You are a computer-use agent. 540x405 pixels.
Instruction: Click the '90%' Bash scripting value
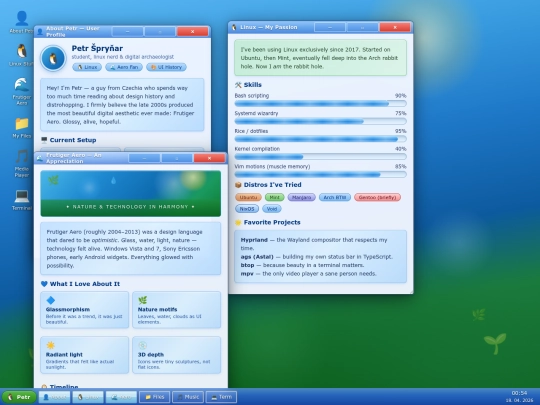click(401, 96)
